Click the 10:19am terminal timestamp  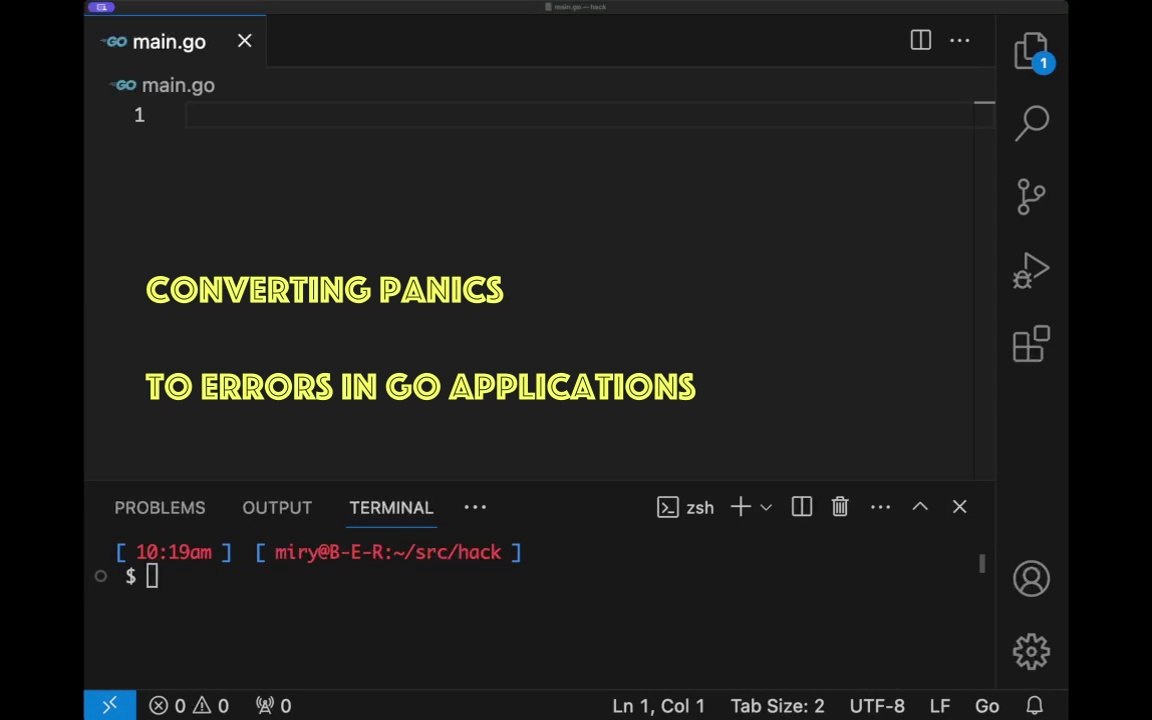pos(173,552)
